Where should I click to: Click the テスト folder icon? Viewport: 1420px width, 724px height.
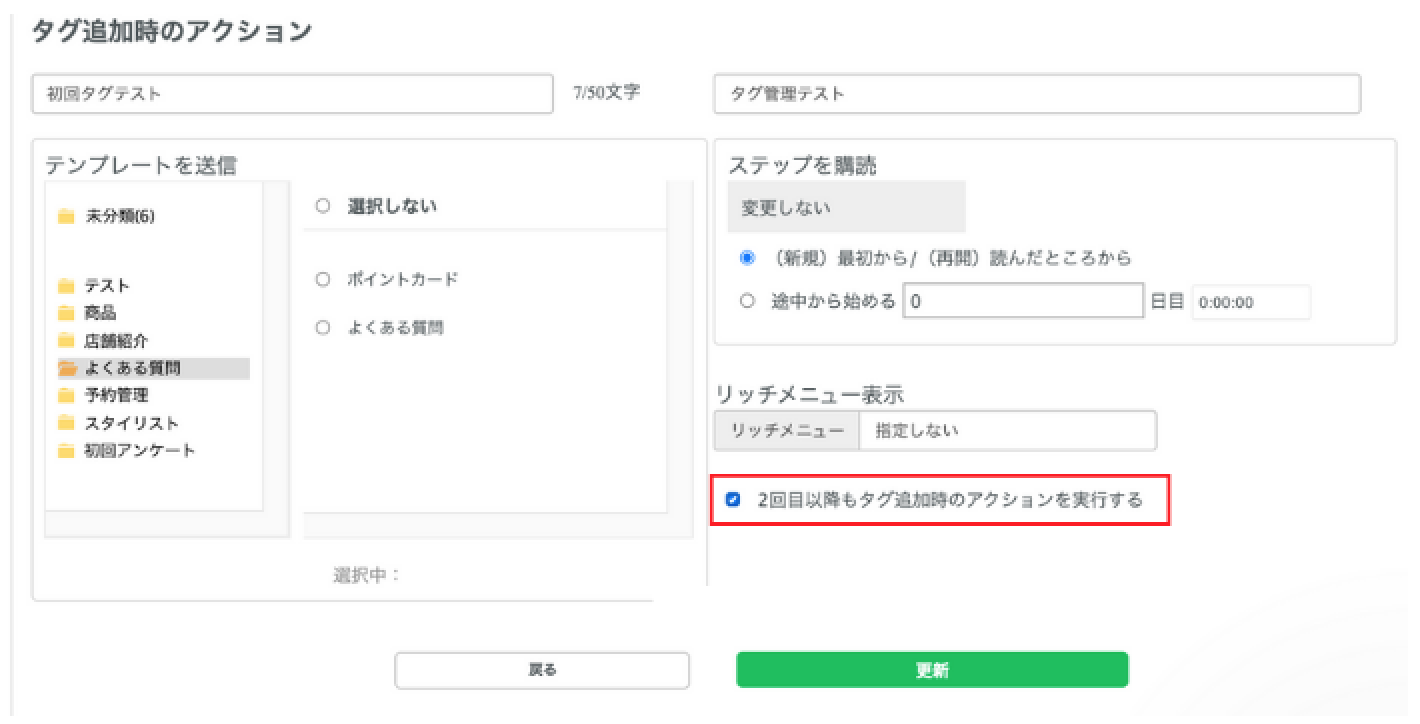66,286
